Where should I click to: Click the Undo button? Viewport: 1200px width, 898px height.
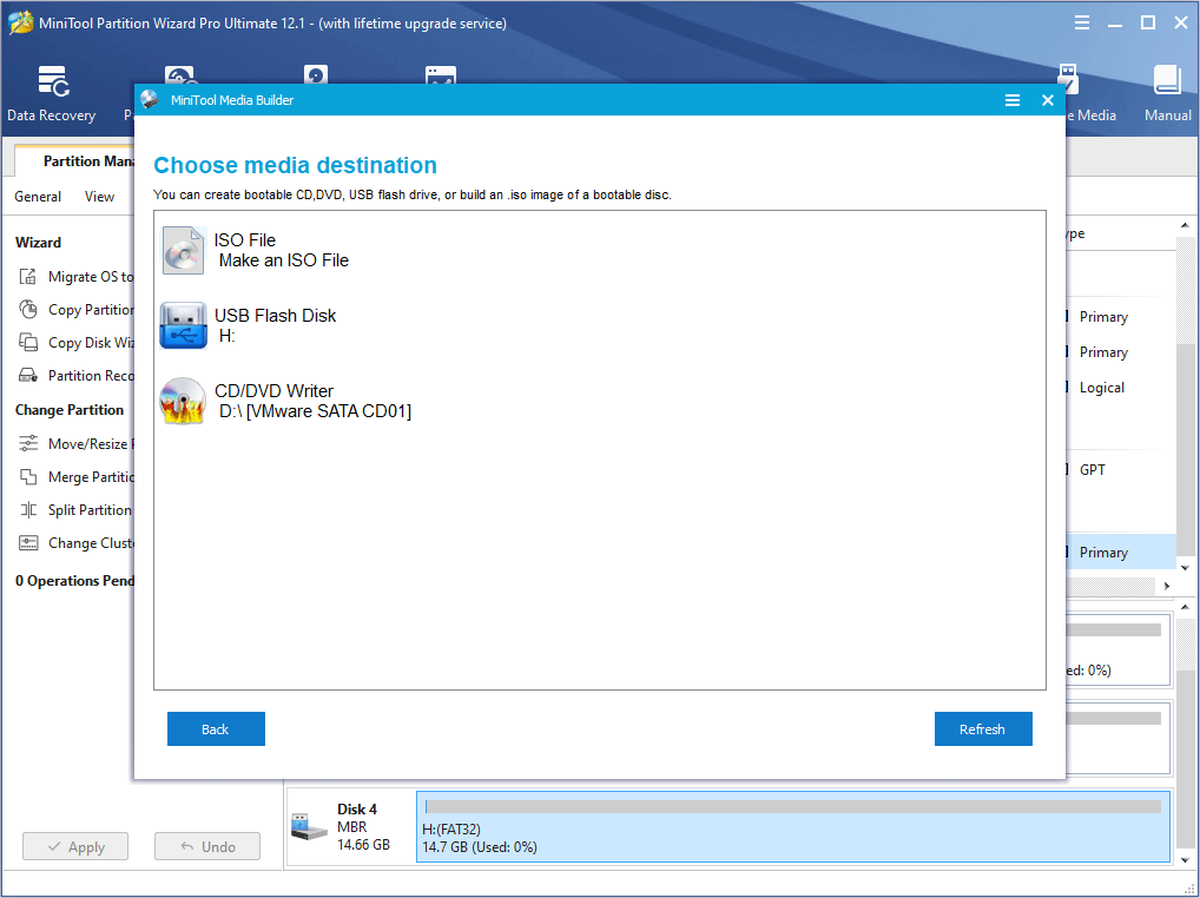(x=207, y=846)
